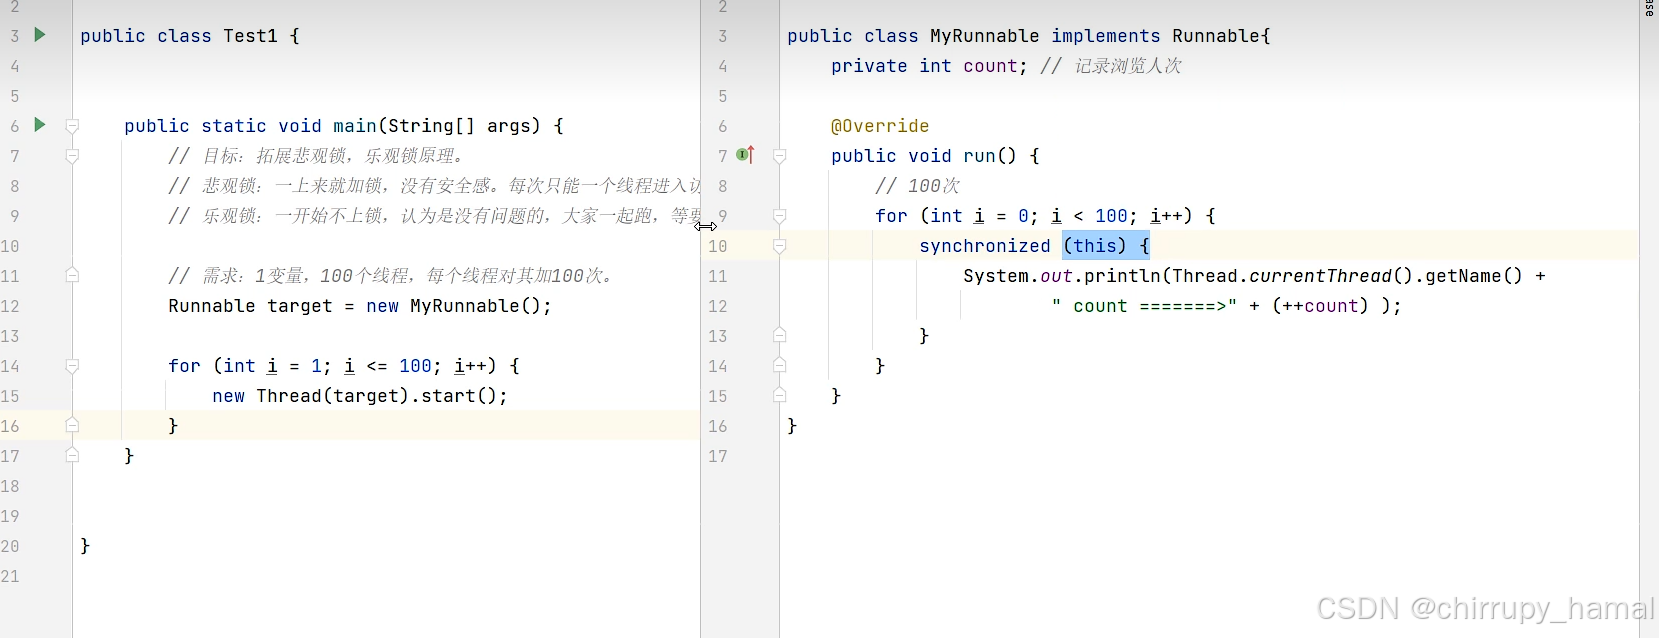Collapse the comment block on Test1 line 7
Screen dimensions: 1659x638
[x=72, y=156]
